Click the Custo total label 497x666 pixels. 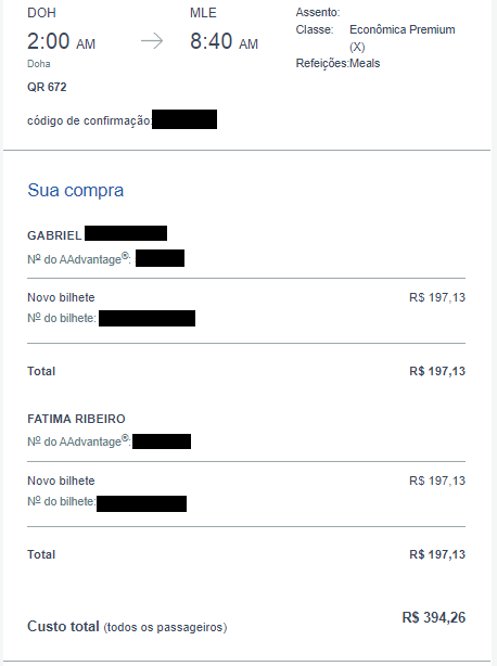[63, 626]
